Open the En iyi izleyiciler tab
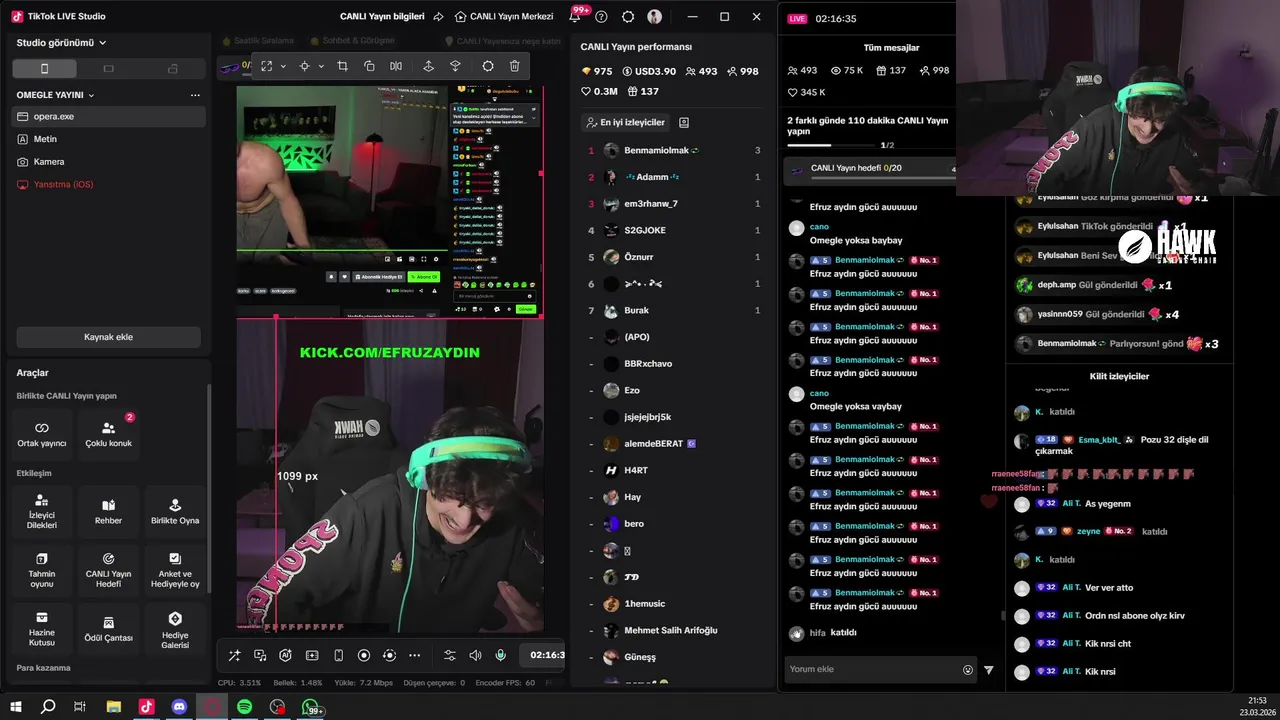 (624, 122)
